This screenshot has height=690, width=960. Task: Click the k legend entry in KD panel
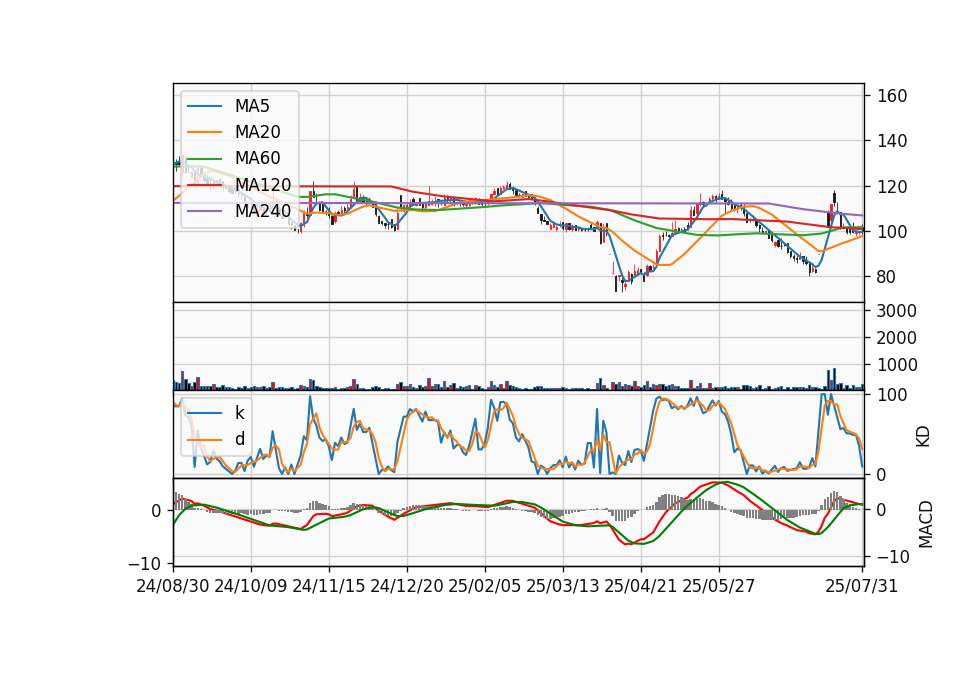click(216, 413)
